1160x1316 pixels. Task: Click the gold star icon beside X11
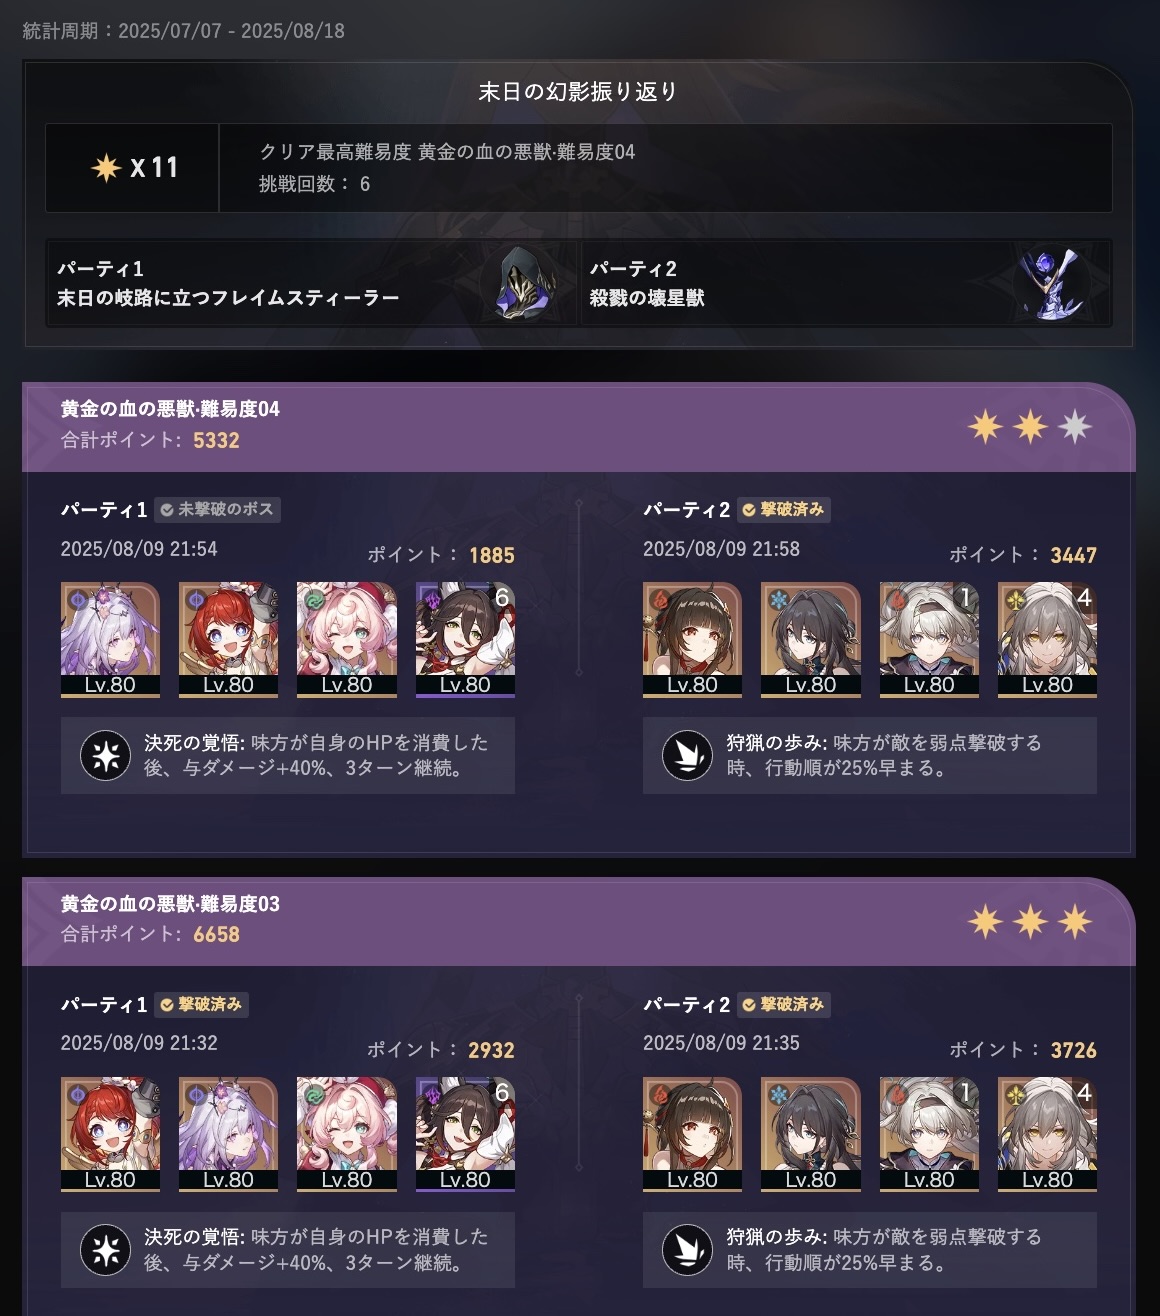106,167
